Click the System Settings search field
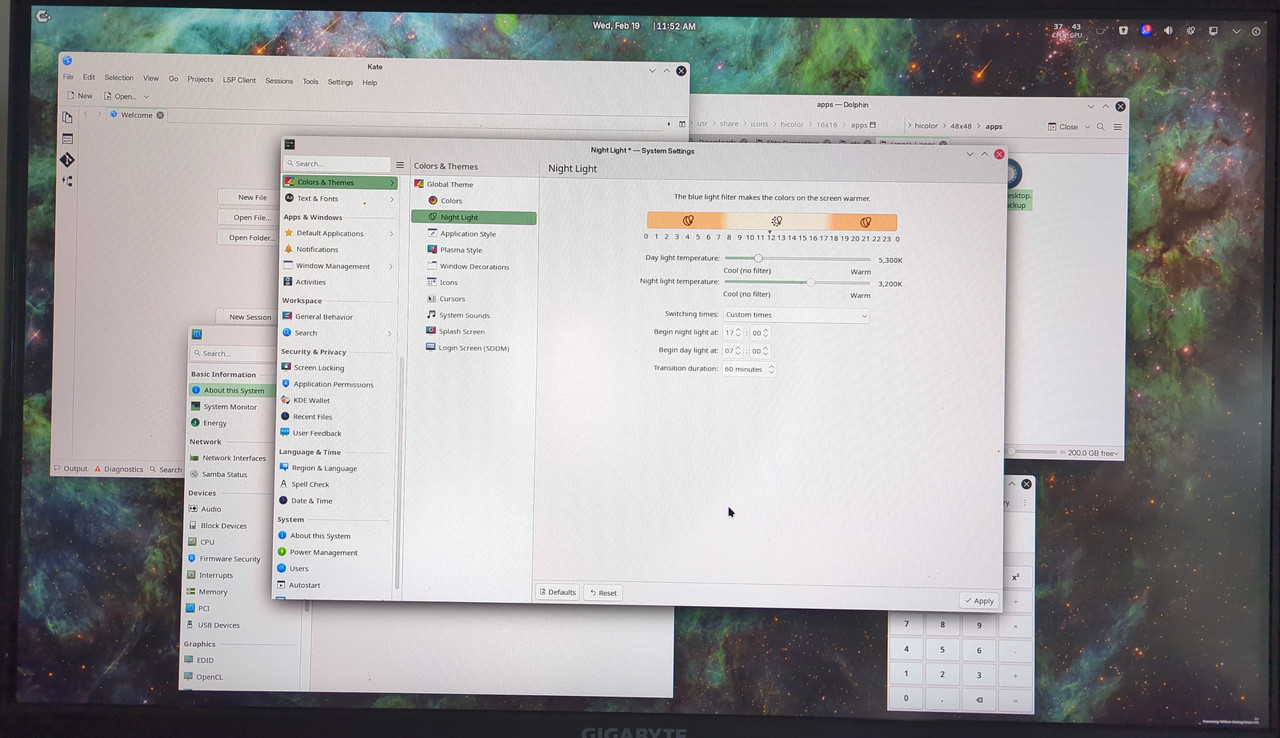This screenshot has height=738, width=1280. click(337, 164)
